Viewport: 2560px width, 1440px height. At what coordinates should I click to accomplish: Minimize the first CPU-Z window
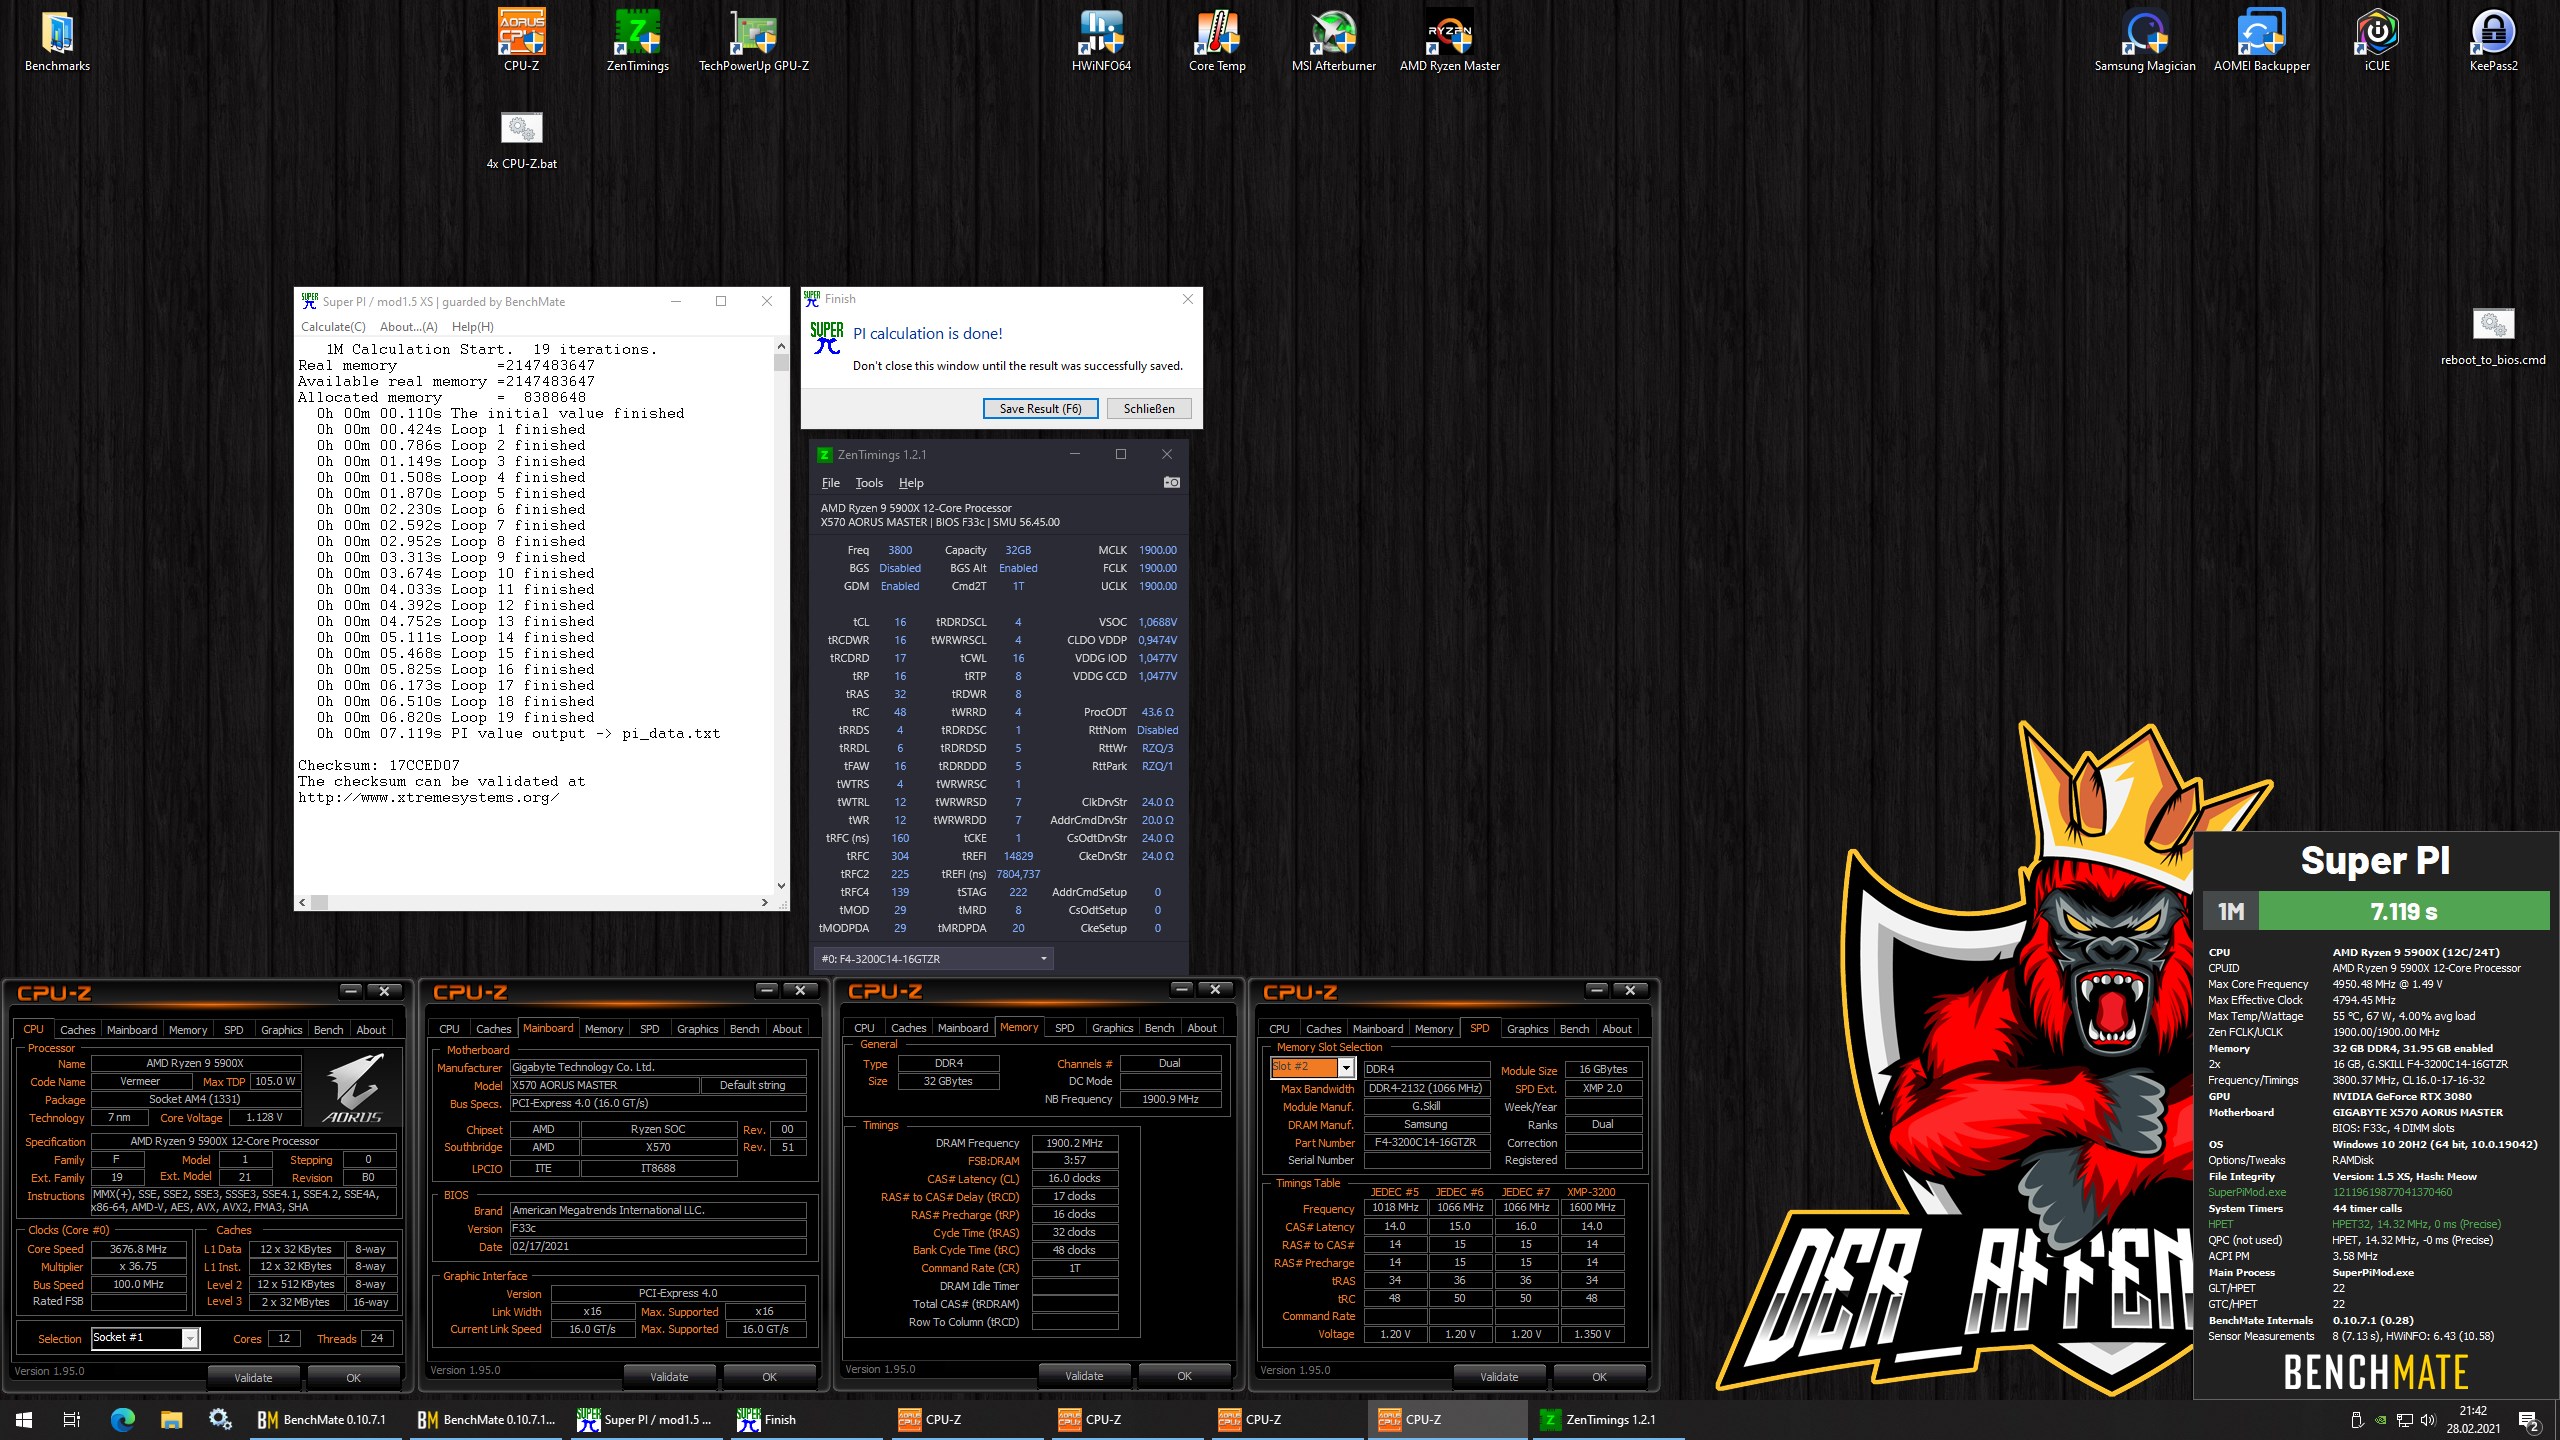[350, 990]
